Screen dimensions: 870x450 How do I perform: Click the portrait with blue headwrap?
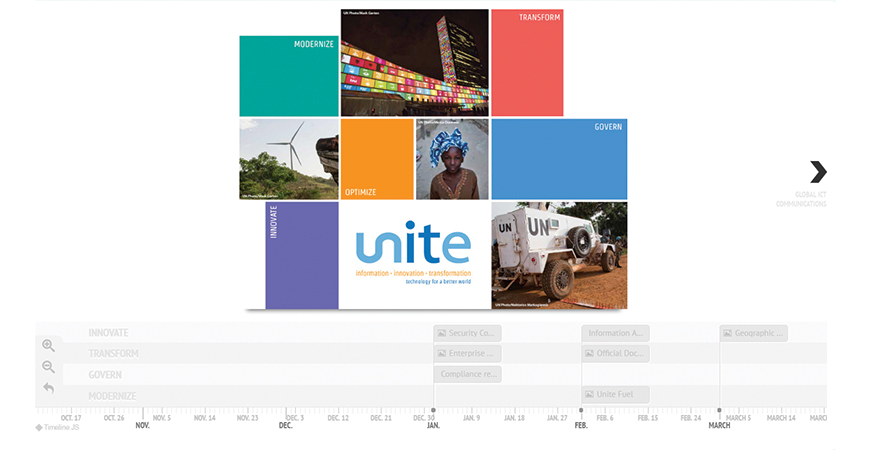click(x=452, y=159)
